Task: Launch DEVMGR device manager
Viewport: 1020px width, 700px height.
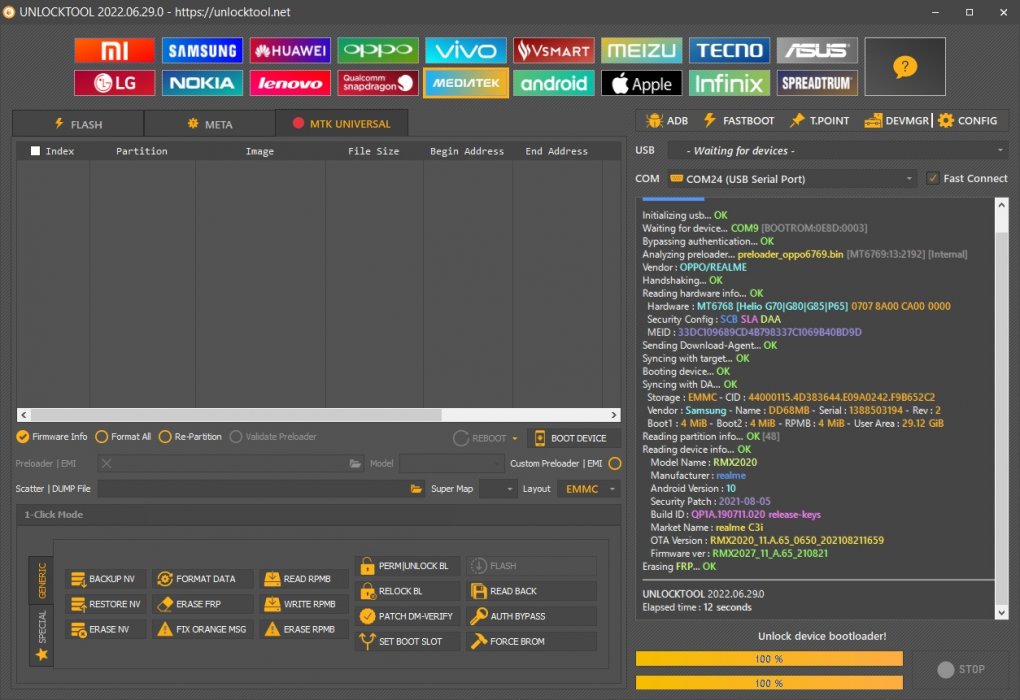Action: pyautogui.click(x=896, y=120)
